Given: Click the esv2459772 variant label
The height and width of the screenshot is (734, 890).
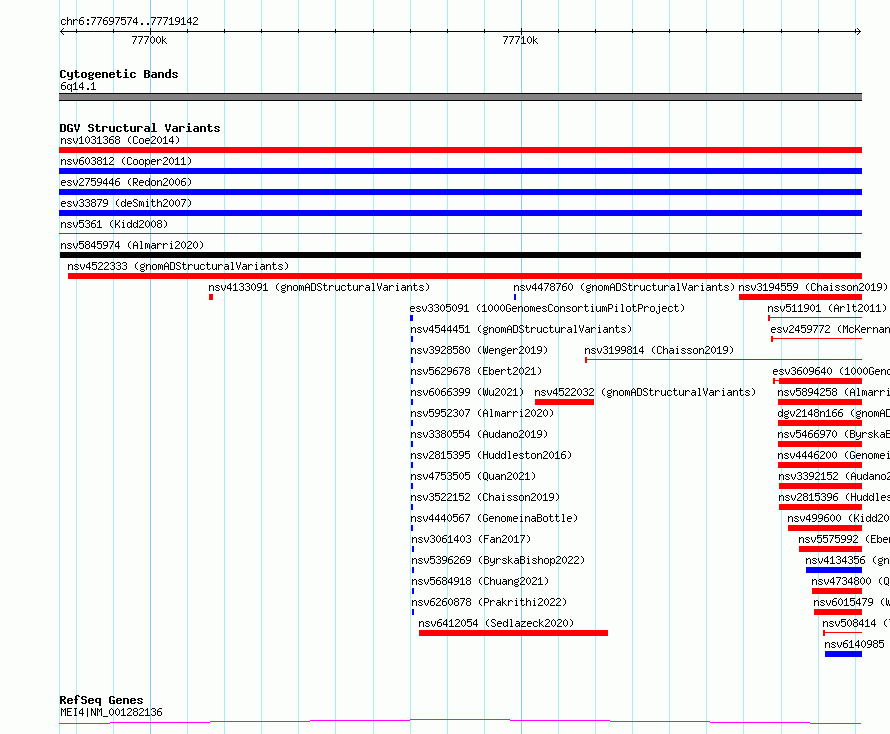Looking at the screenshot, I should (830, 329).
